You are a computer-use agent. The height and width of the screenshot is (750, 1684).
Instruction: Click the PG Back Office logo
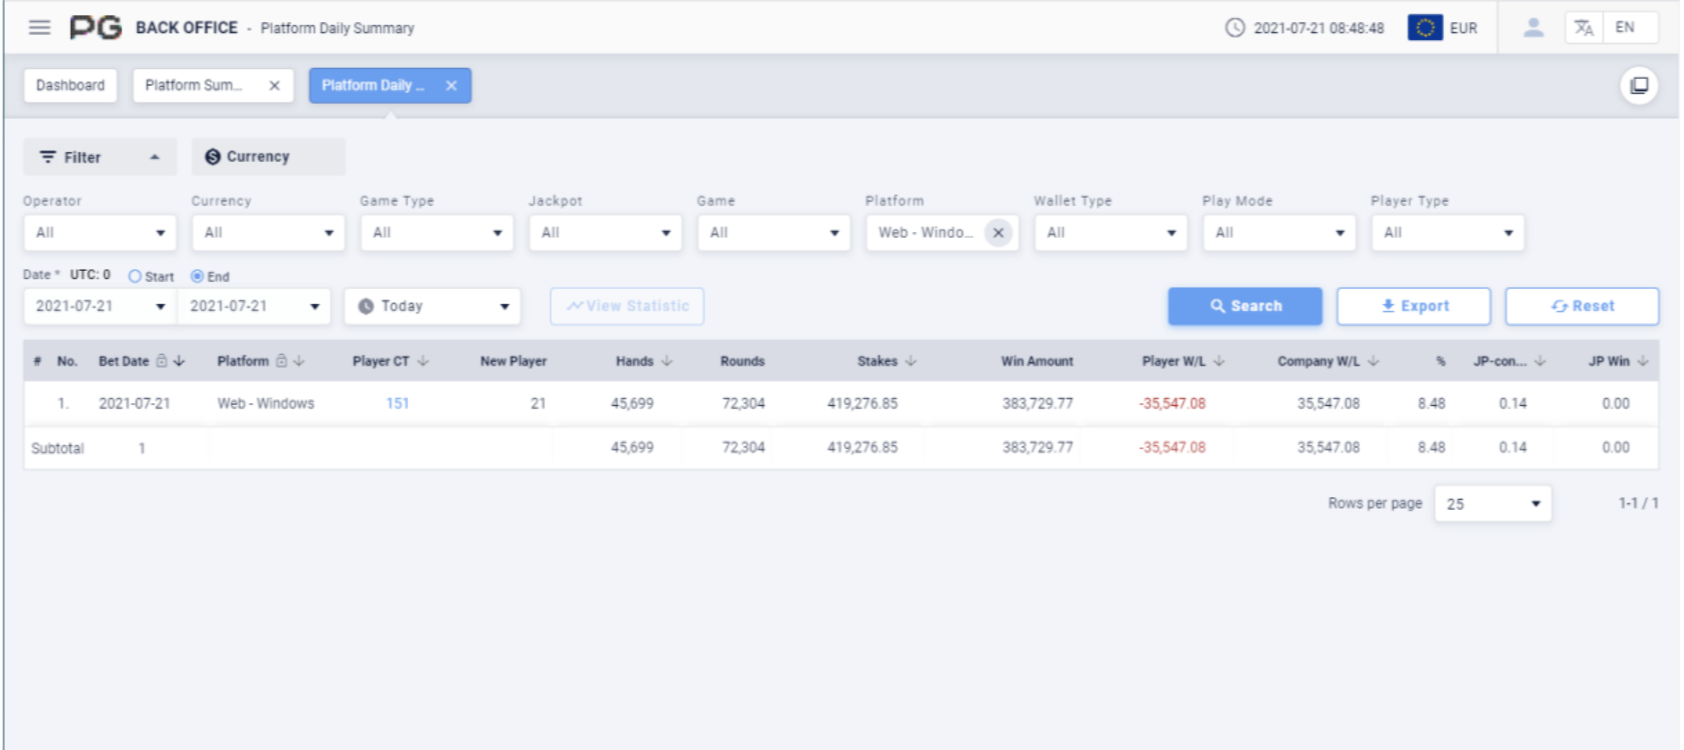(96, 28)
